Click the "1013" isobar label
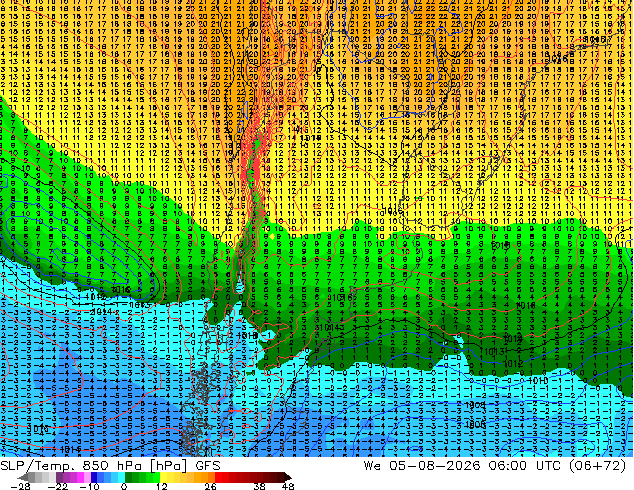Screen dimensions: 634x490 pos(494,351)
